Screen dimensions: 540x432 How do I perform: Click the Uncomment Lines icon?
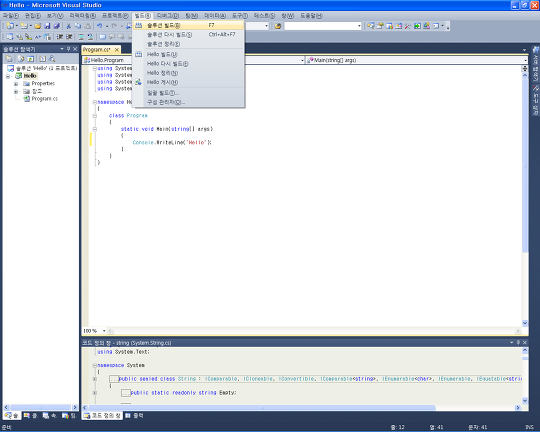click(x=90, y=37)
